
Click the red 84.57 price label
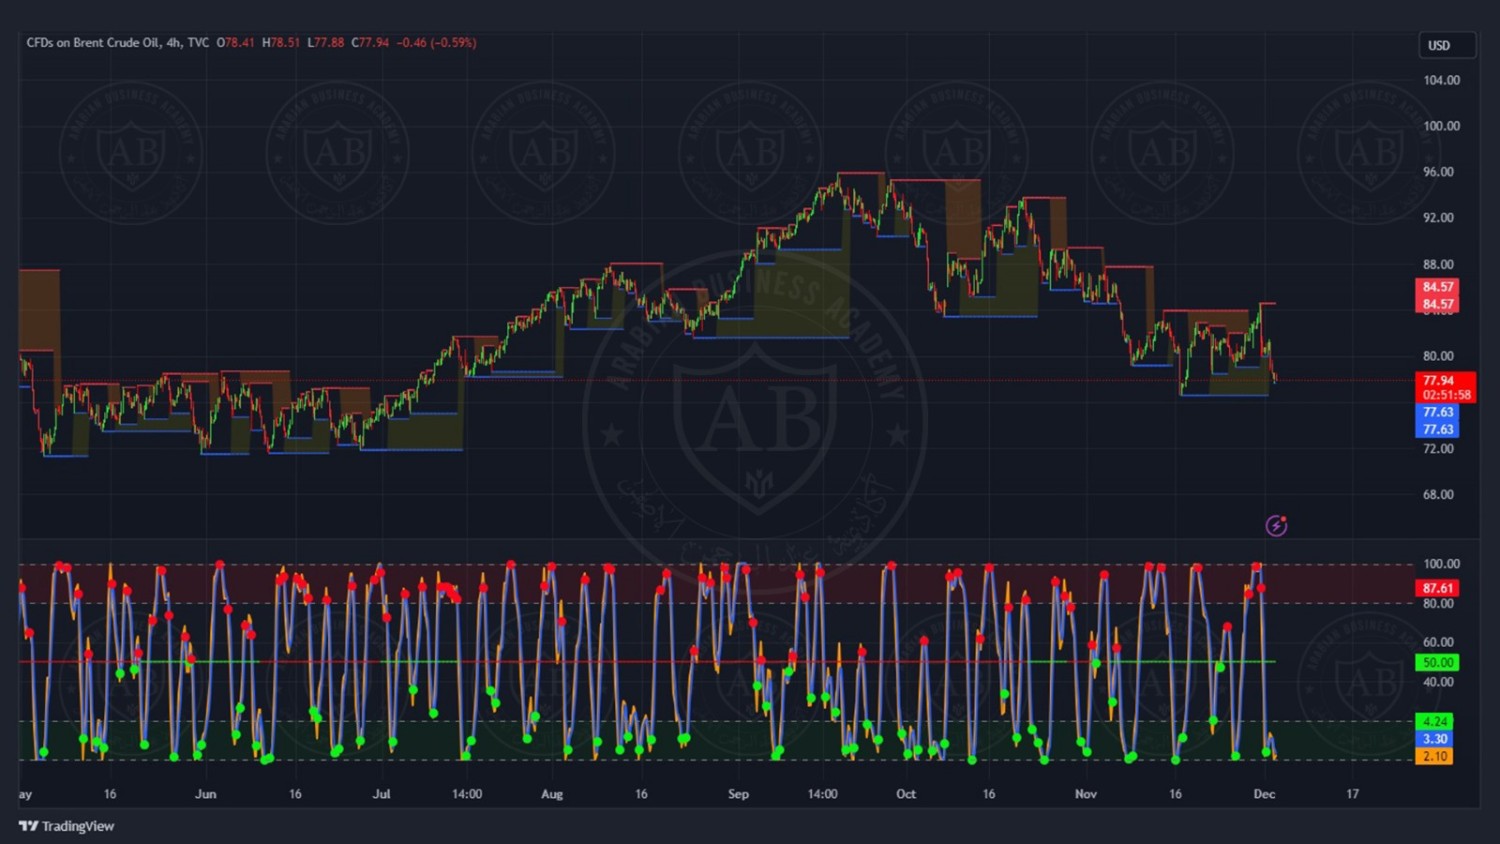pos(1437,287)
